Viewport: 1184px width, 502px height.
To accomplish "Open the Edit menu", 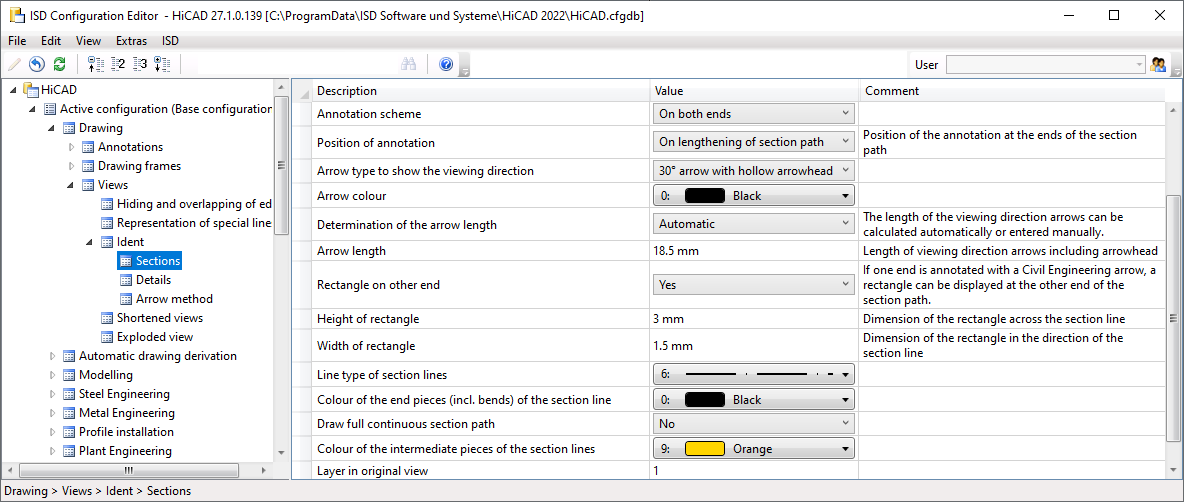I will point(51,41).
